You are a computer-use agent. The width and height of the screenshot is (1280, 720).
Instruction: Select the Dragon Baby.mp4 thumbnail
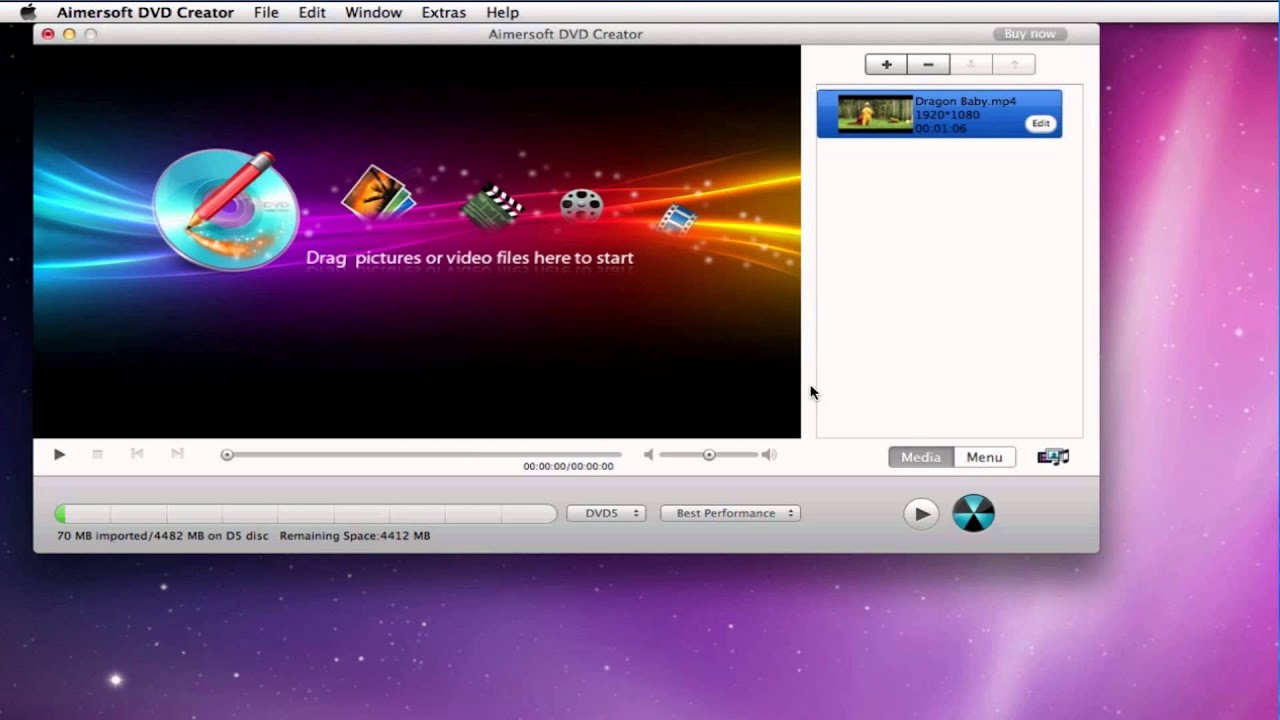875,114
